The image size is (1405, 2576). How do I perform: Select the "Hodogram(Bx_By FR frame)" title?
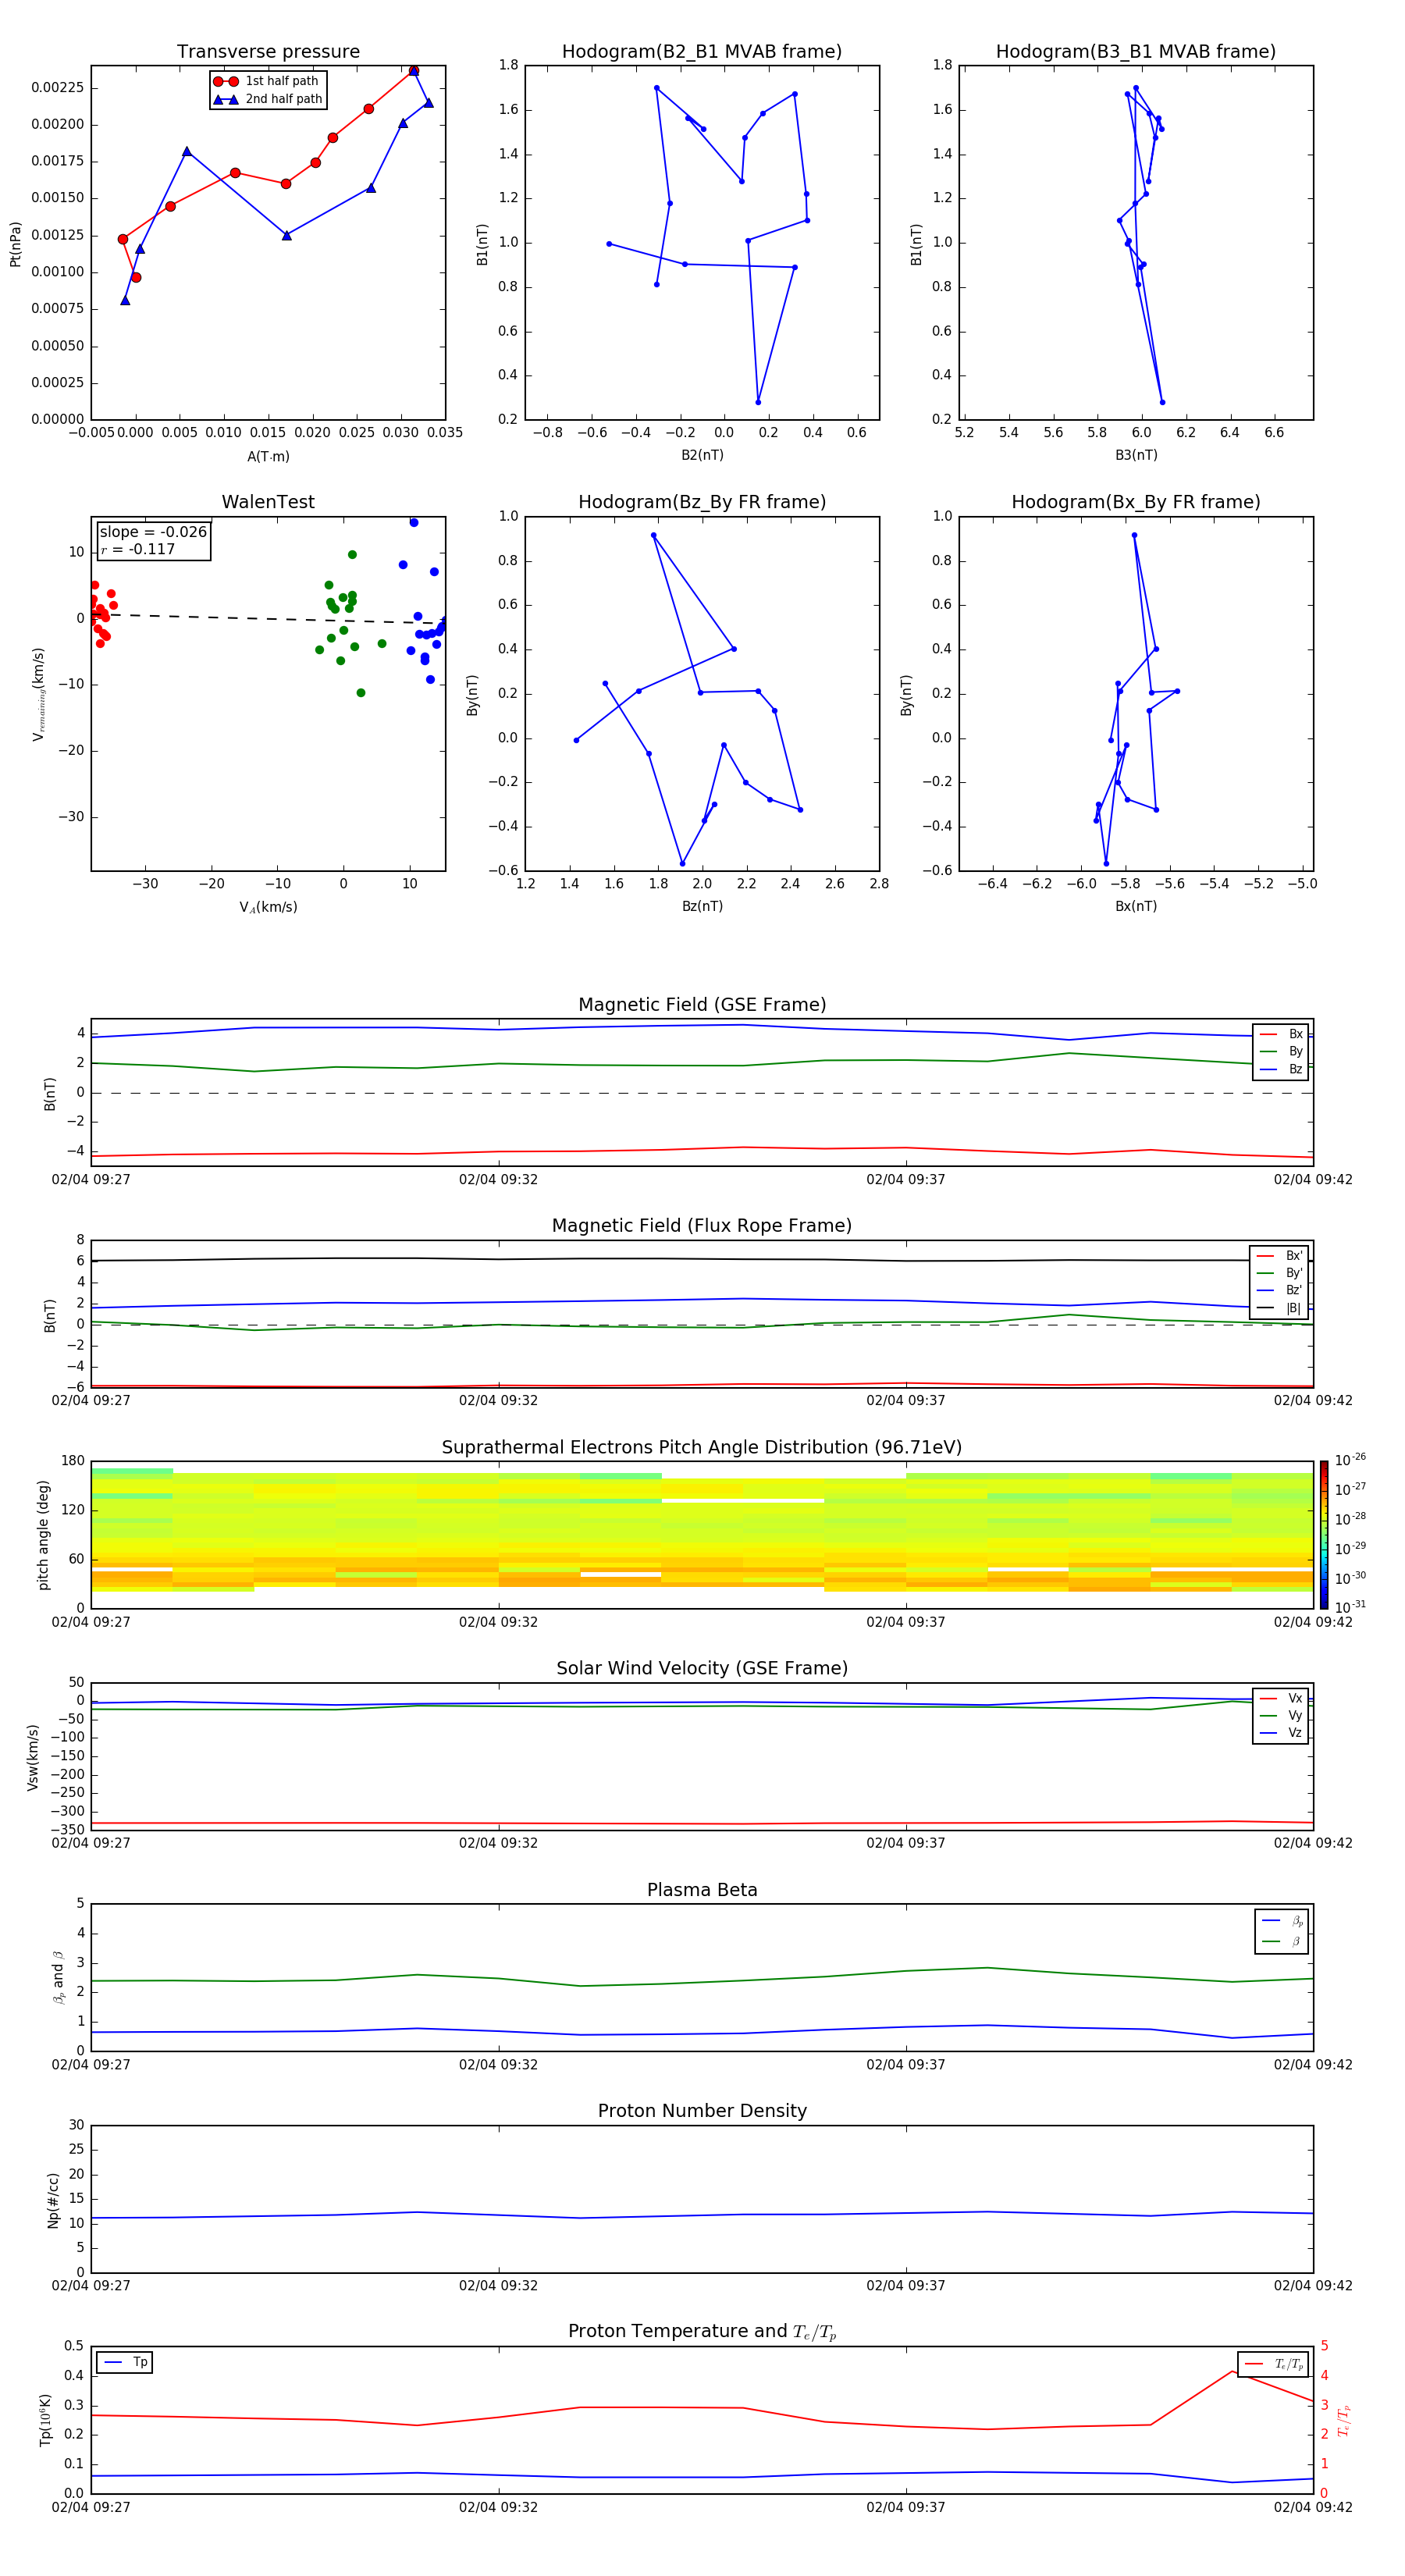point(1136,502)
